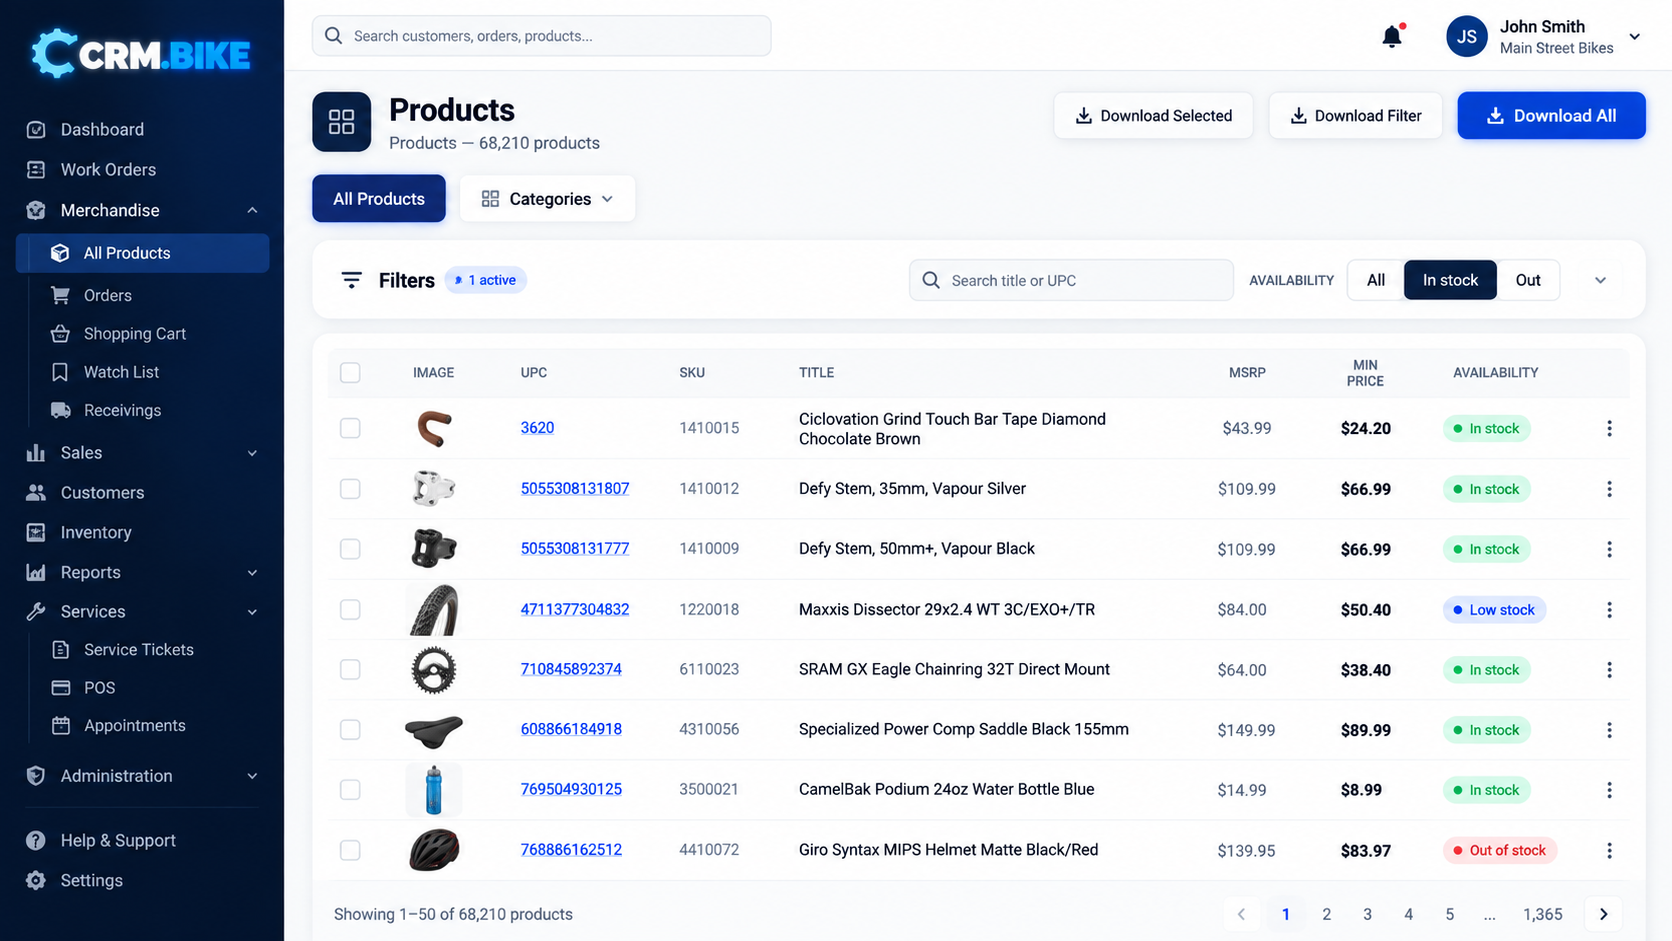The height and width of the screenshot is (941, 1672).
Task: Select checkbox for Maxxis Dissector row
Action: 350,609
